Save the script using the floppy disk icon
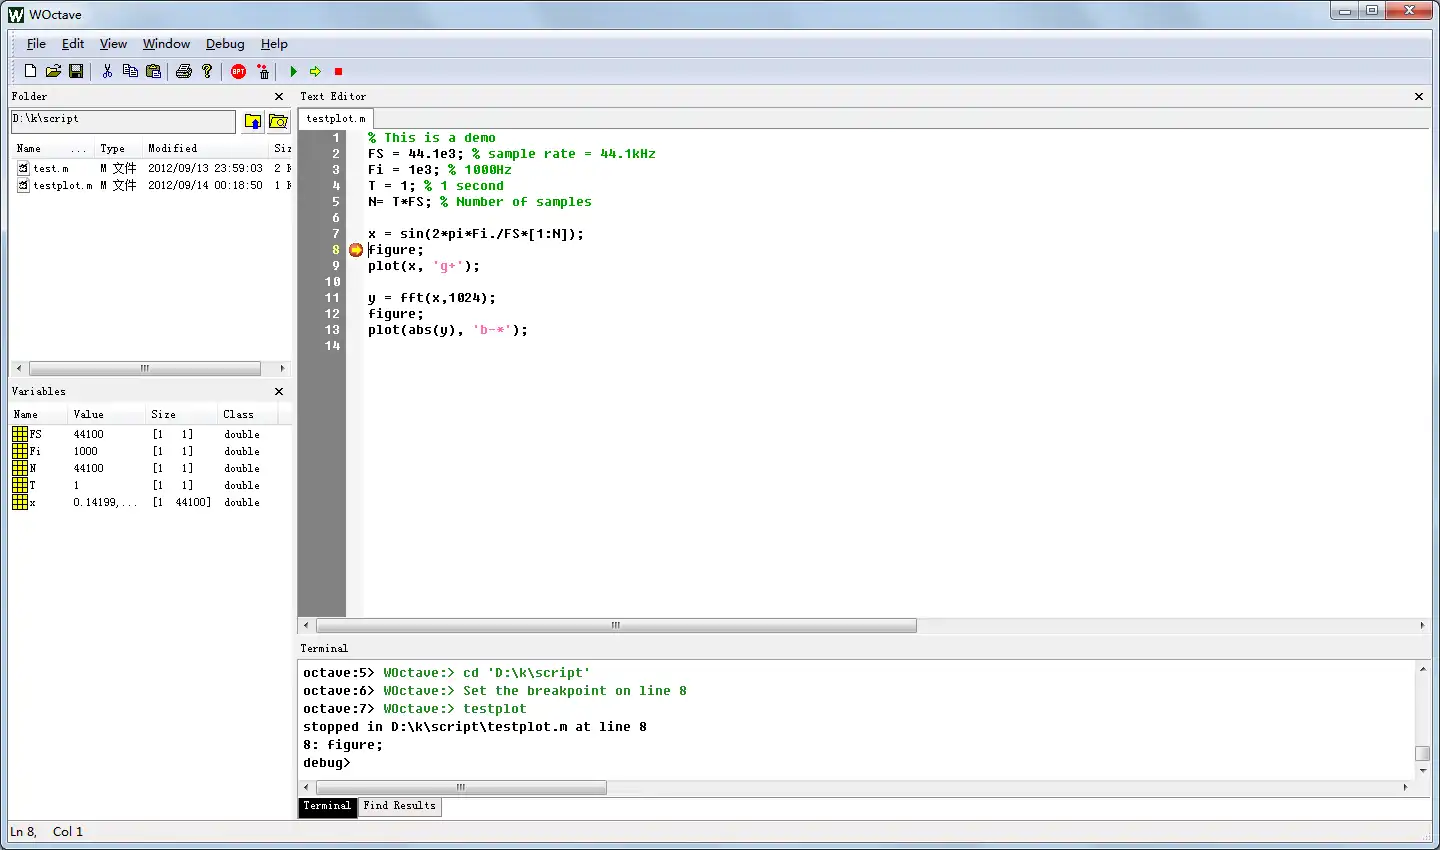Viewport: 1440px width, 850px height. (x=76, y=71)
